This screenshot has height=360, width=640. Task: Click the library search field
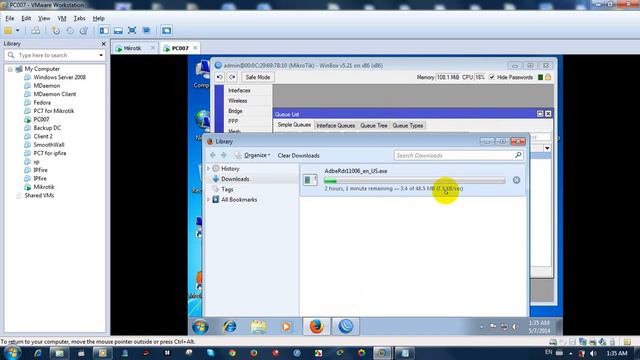[55, 55]
